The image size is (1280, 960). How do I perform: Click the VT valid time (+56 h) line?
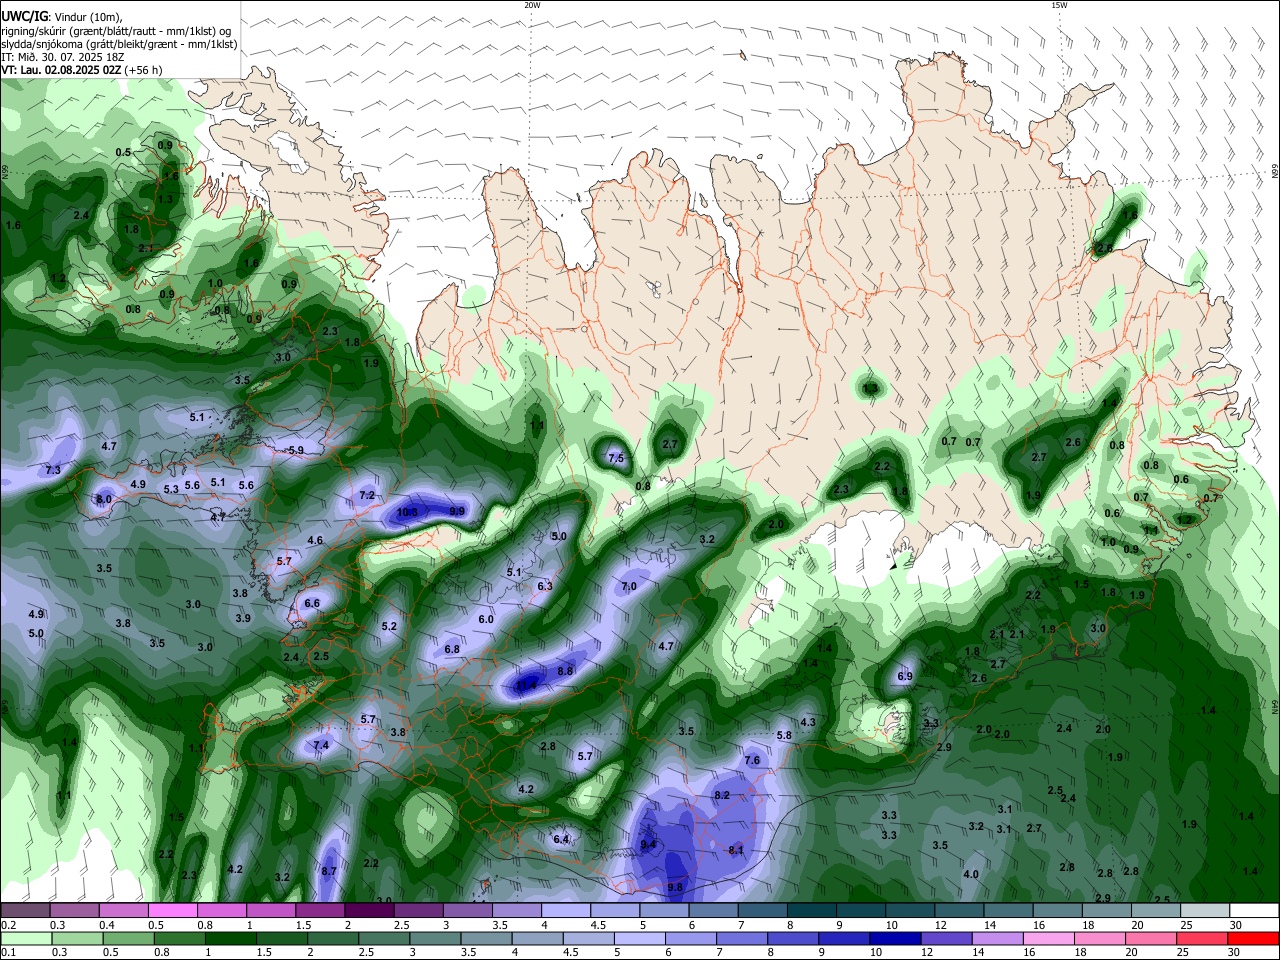[81, 70]
